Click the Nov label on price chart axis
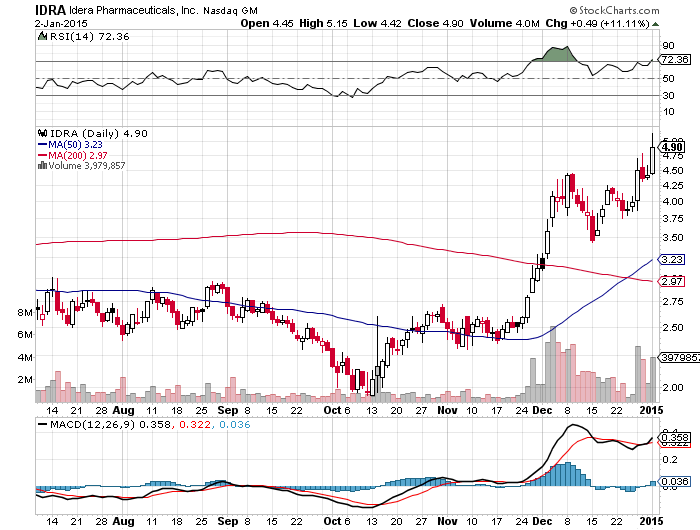The height and width of the screenshot is (530, 700). 447,410
